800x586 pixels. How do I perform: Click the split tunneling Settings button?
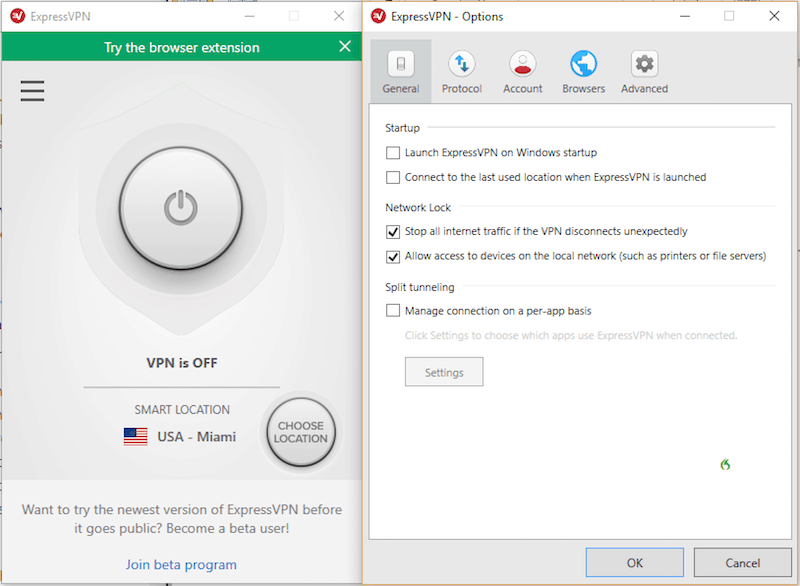pos(444,372)
